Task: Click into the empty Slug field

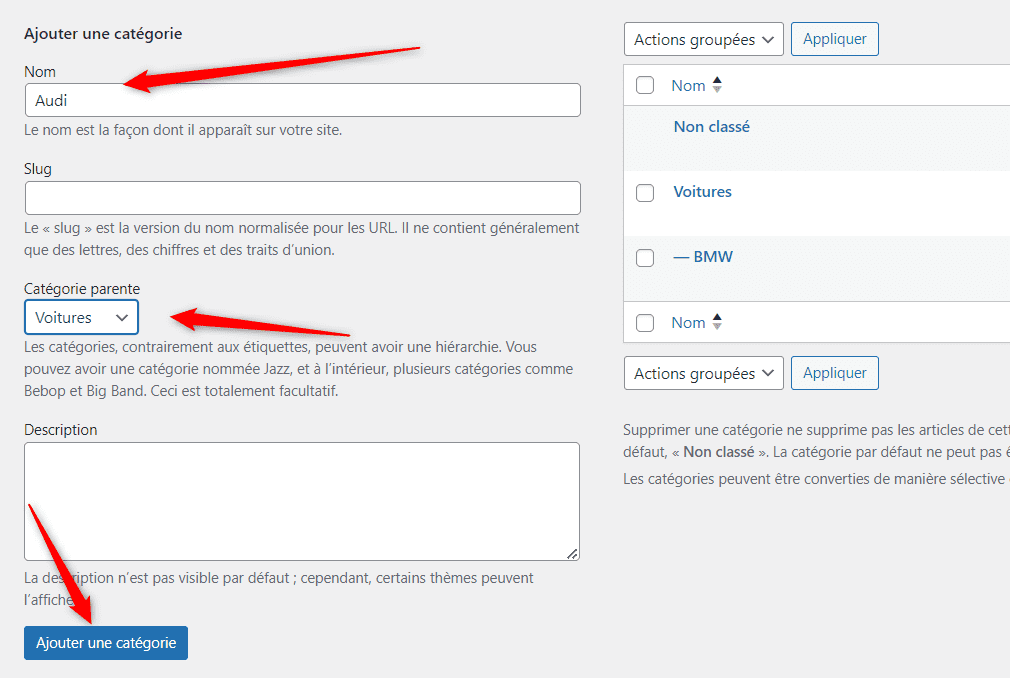Action: (x=303, y=198)
